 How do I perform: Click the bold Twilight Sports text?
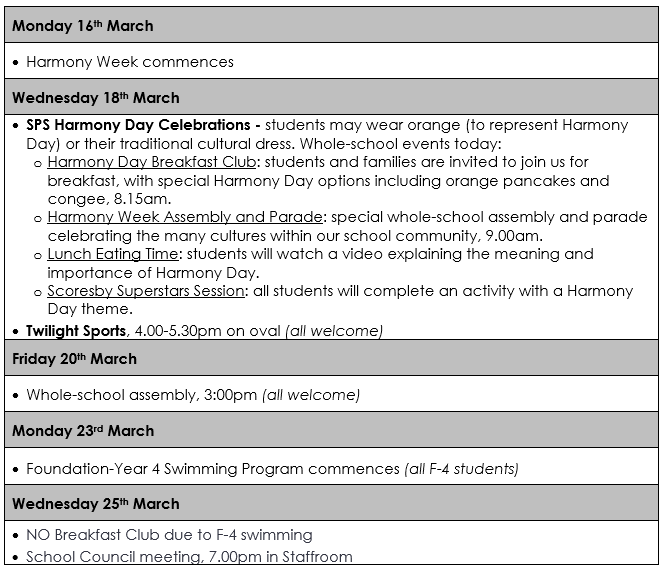(x=76, y=330)
